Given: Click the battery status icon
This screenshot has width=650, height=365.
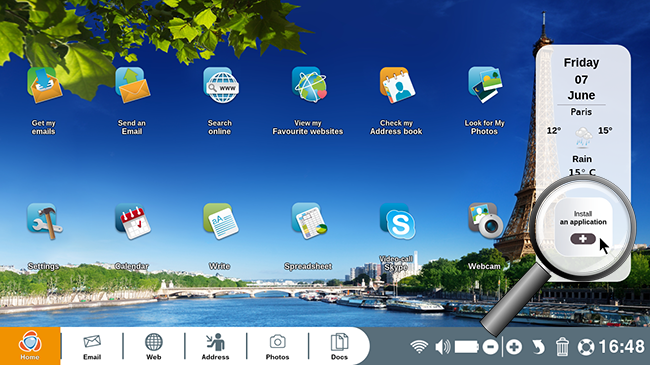Looking at the screenshot, I should pyautogui.click(x=467, y=347).
